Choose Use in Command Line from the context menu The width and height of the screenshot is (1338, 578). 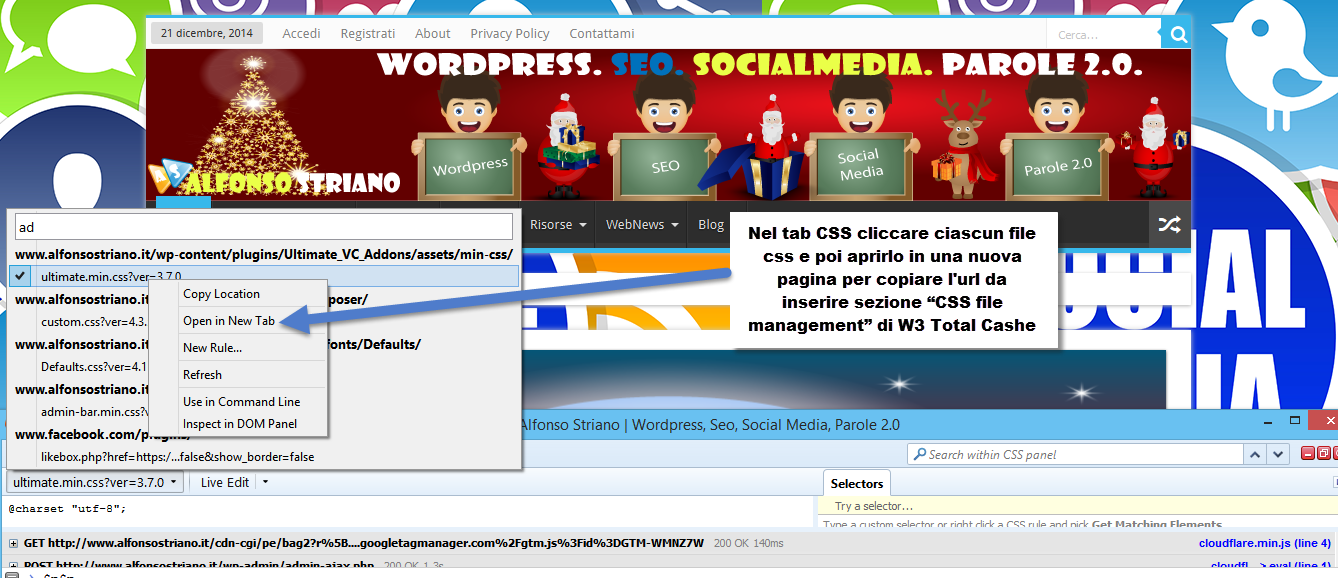coord(241,402)
